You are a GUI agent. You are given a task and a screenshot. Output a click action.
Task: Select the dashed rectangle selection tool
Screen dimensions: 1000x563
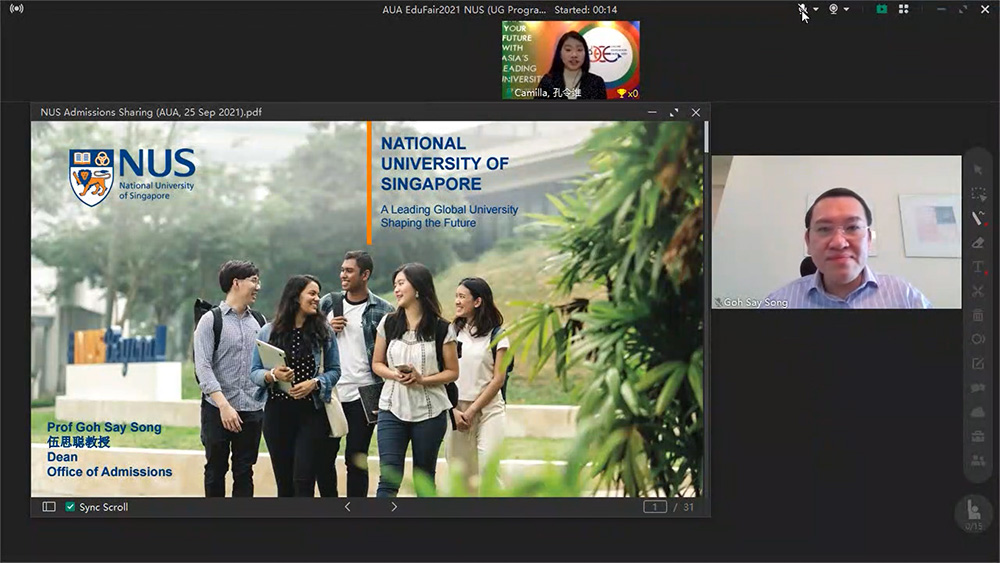pyautogui.click(x=978, y=194)
